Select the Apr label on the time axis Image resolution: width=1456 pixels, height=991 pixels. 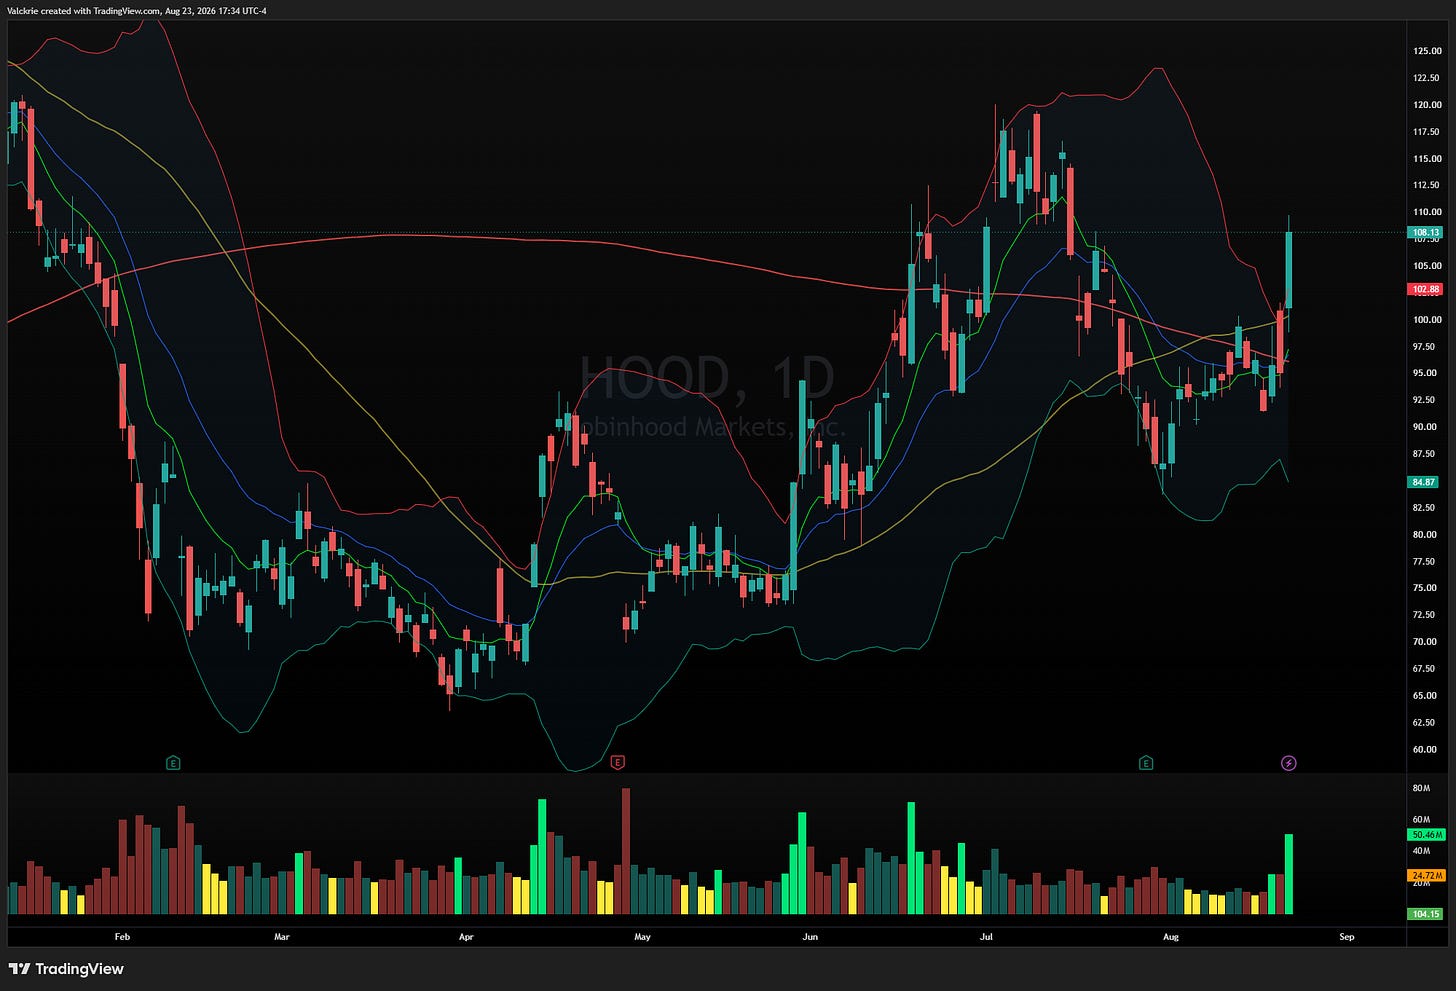(465, 937)
